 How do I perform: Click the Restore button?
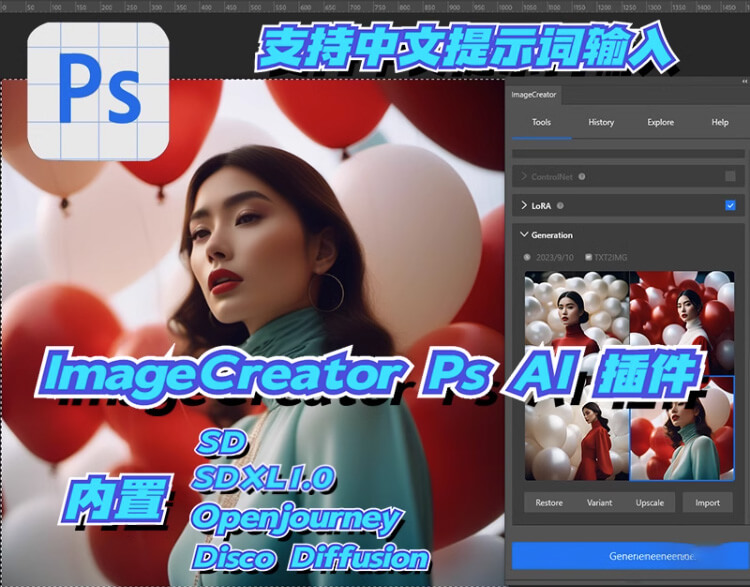[549, 503]
